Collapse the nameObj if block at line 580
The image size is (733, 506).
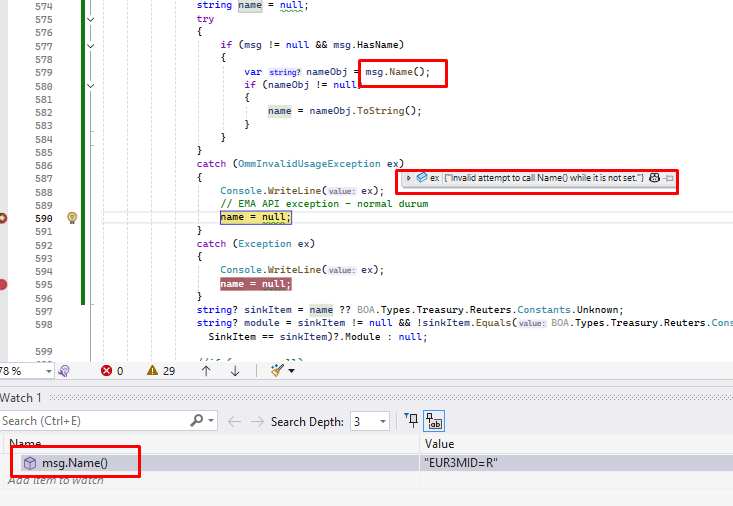(91, 86)
